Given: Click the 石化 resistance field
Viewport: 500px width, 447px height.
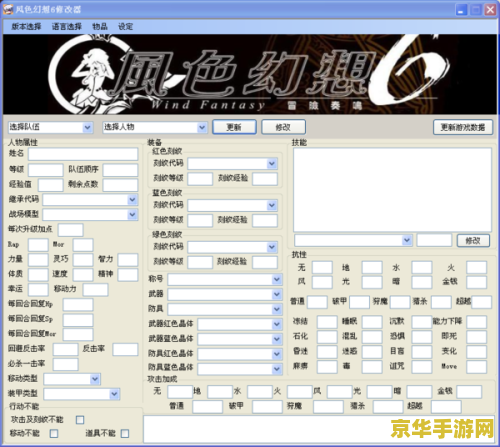Looking at the screenshot, I should (x=327, y=337).
